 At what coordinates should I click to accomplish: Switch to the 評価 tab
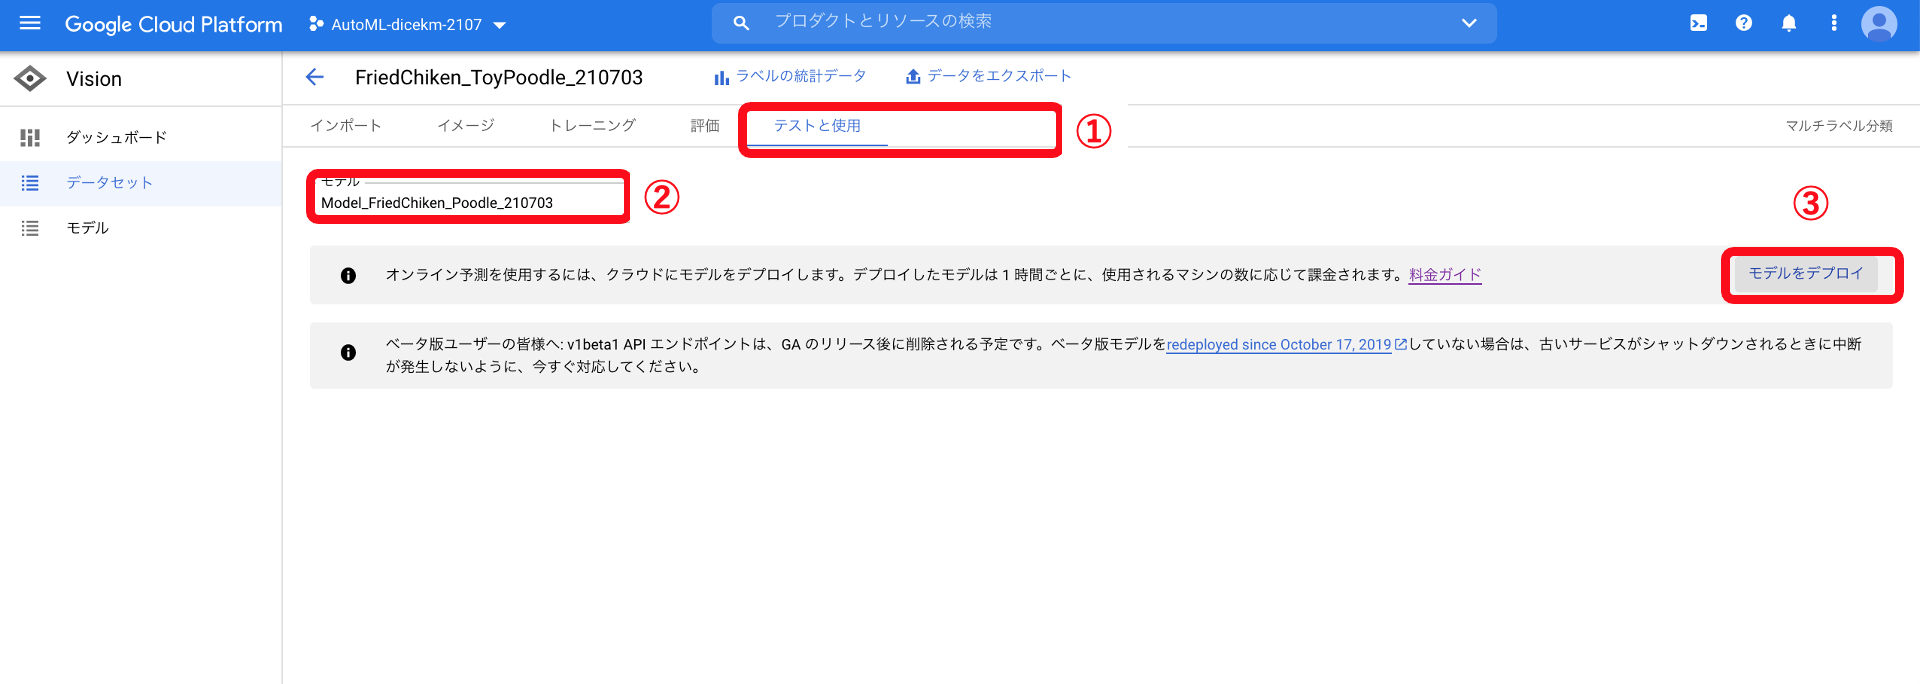point(705,126)
